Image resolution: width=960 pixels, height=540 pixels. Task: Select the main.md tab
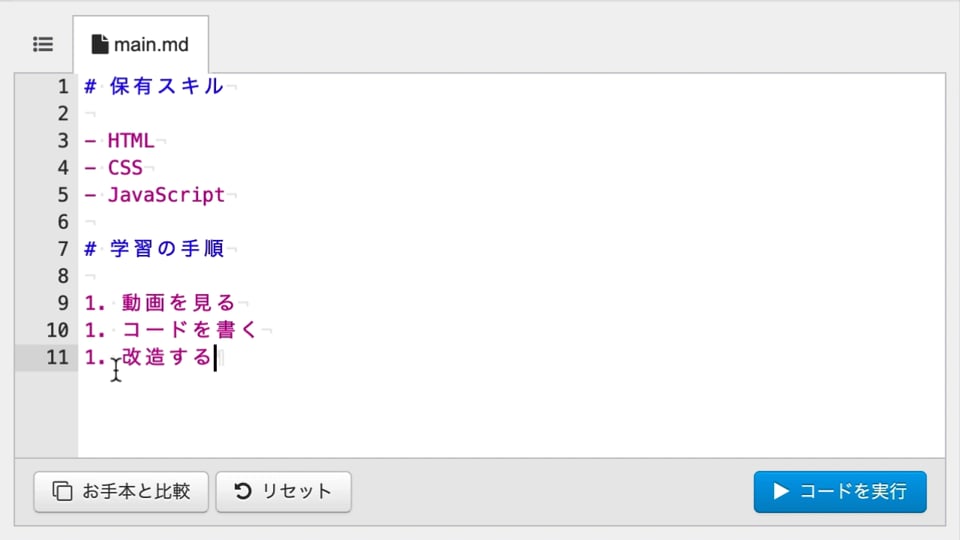pyautogui.click(x=141, y=45)
